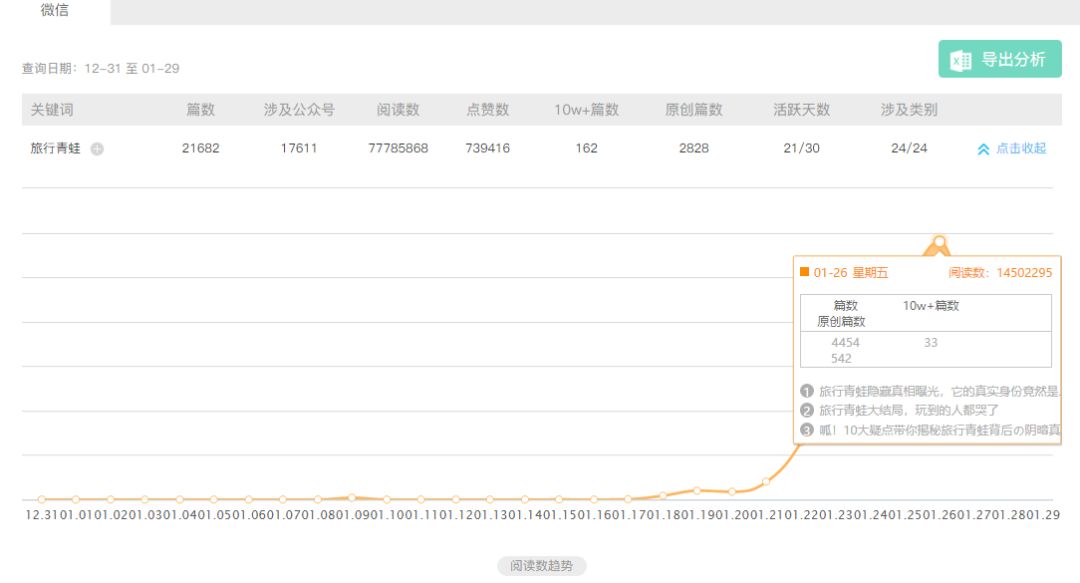
Task: Click the chart data point at 01.09
Action: click(x=352, y=497)
